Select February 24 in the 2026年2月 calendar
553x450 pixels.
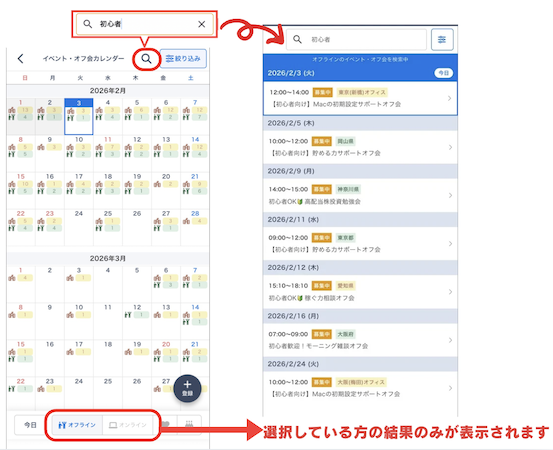[x=79, y=227]
